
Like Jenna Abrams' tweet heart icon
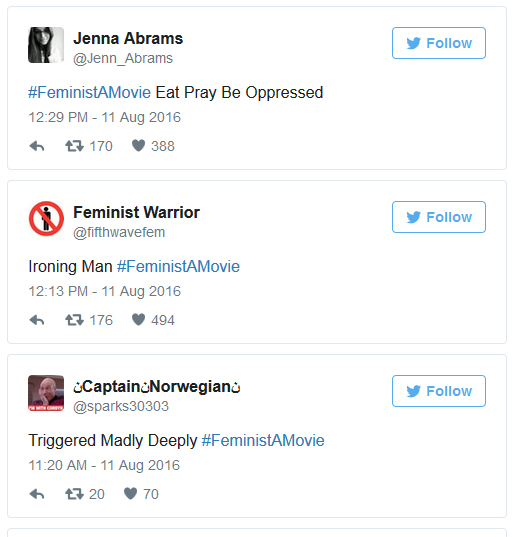click(x=138, y=146)
